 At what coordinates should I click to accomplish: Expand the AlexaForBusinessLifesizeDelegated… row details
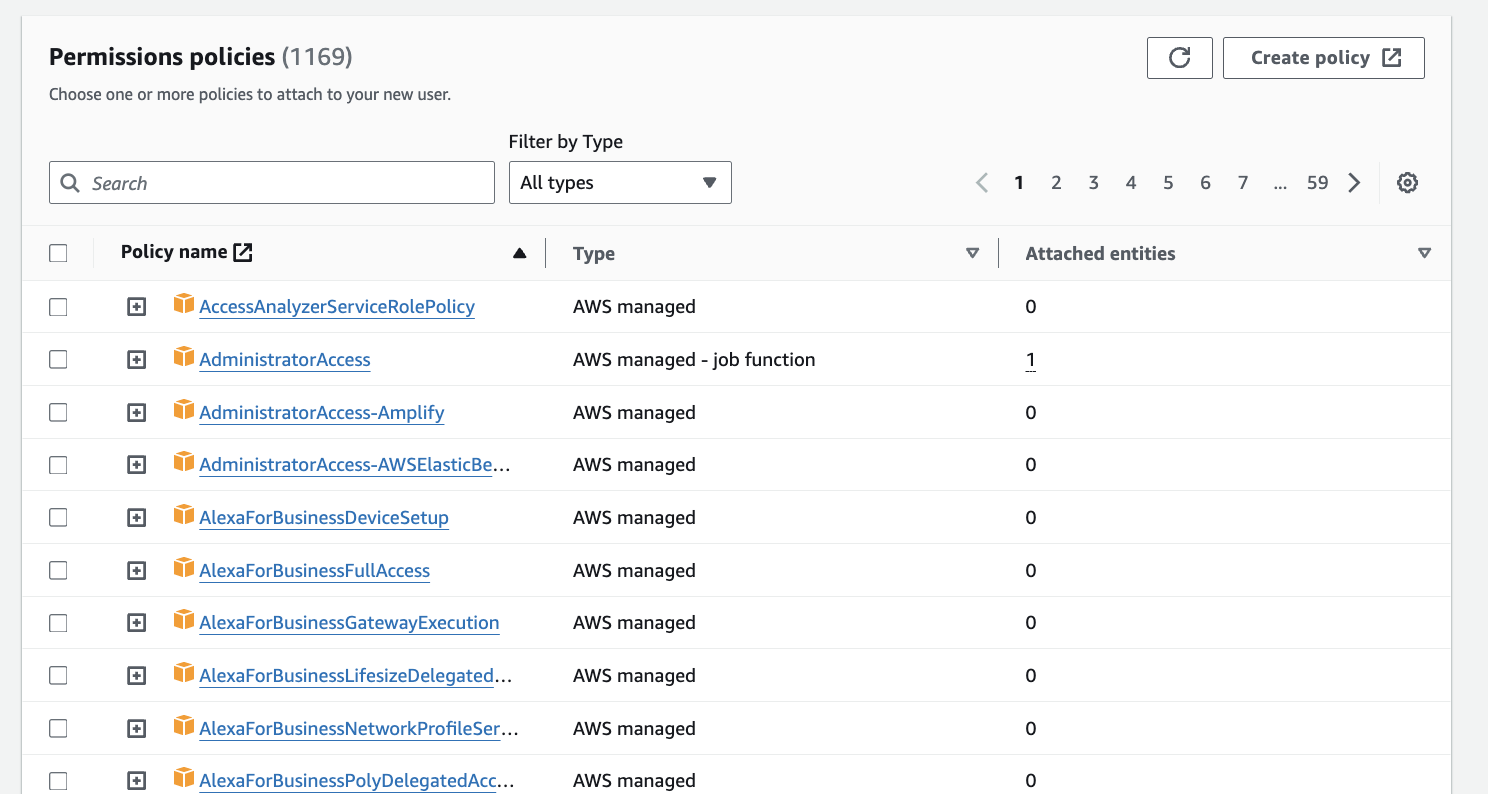click(x=137, y=676)
